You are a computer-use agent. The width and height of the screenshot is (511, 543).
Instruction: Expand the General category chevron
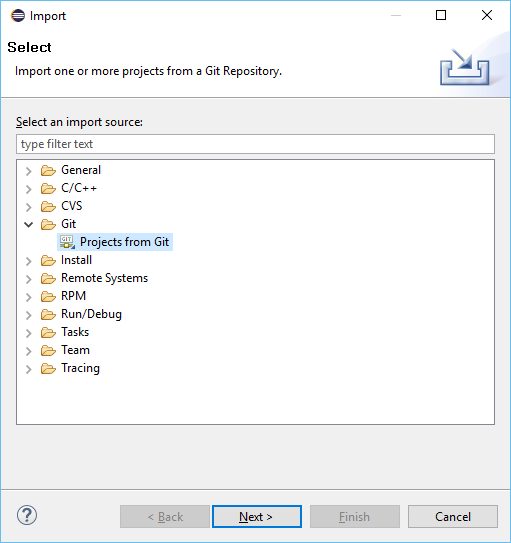28,171
